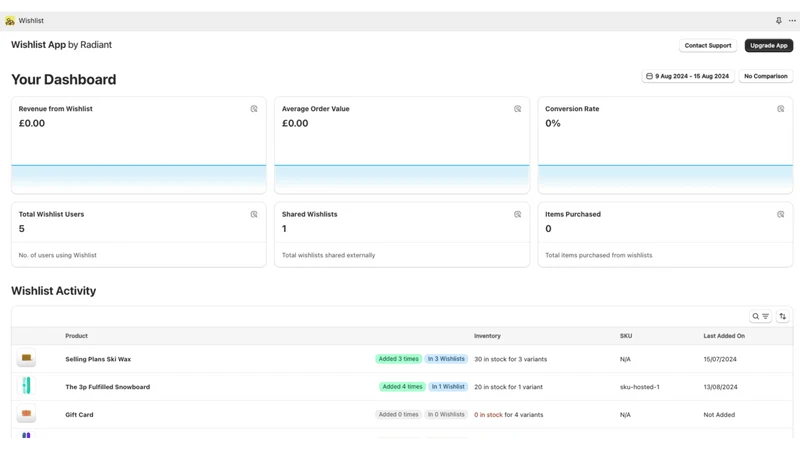800x450 pixels.
Task: Click the sku-hosted-1 SKU value
Action: coord(639,387)
